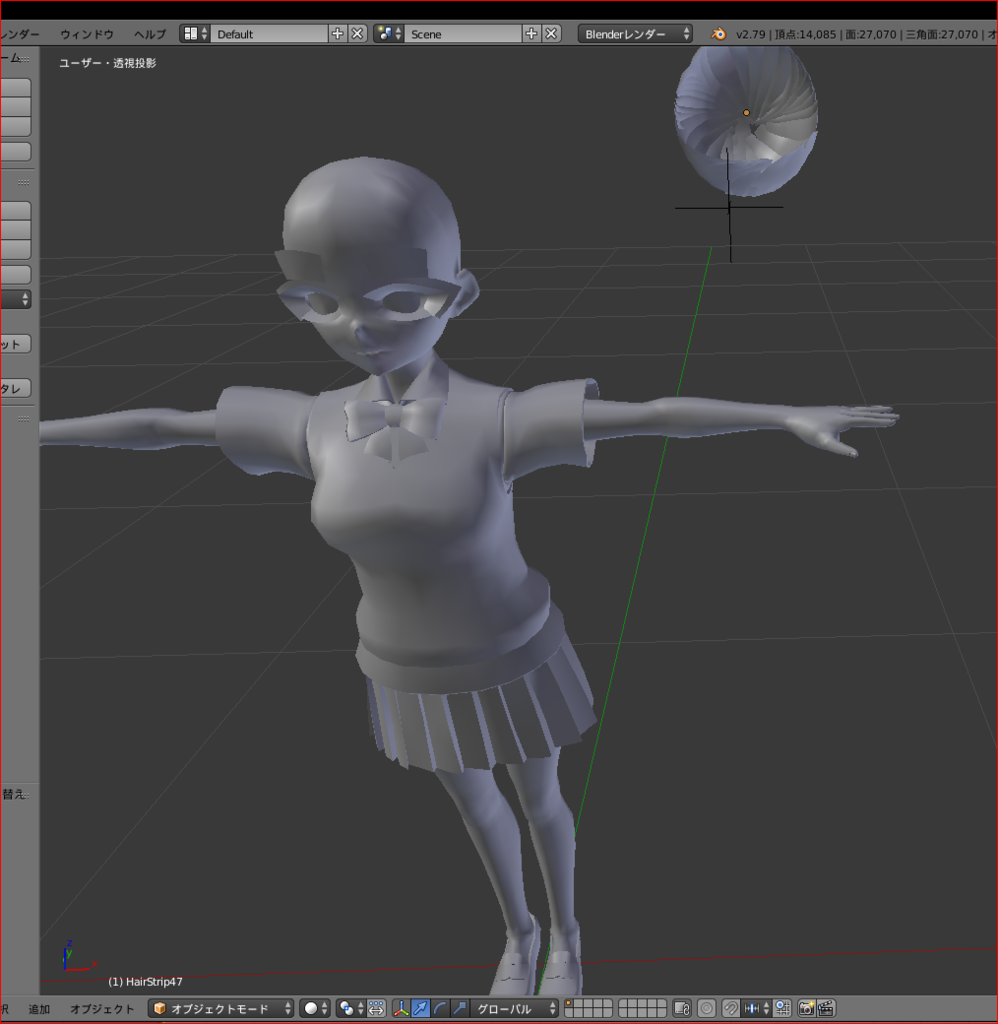
Task: Open the オブジェクト menu in viewport header
Action: (x=102, y=1009)
